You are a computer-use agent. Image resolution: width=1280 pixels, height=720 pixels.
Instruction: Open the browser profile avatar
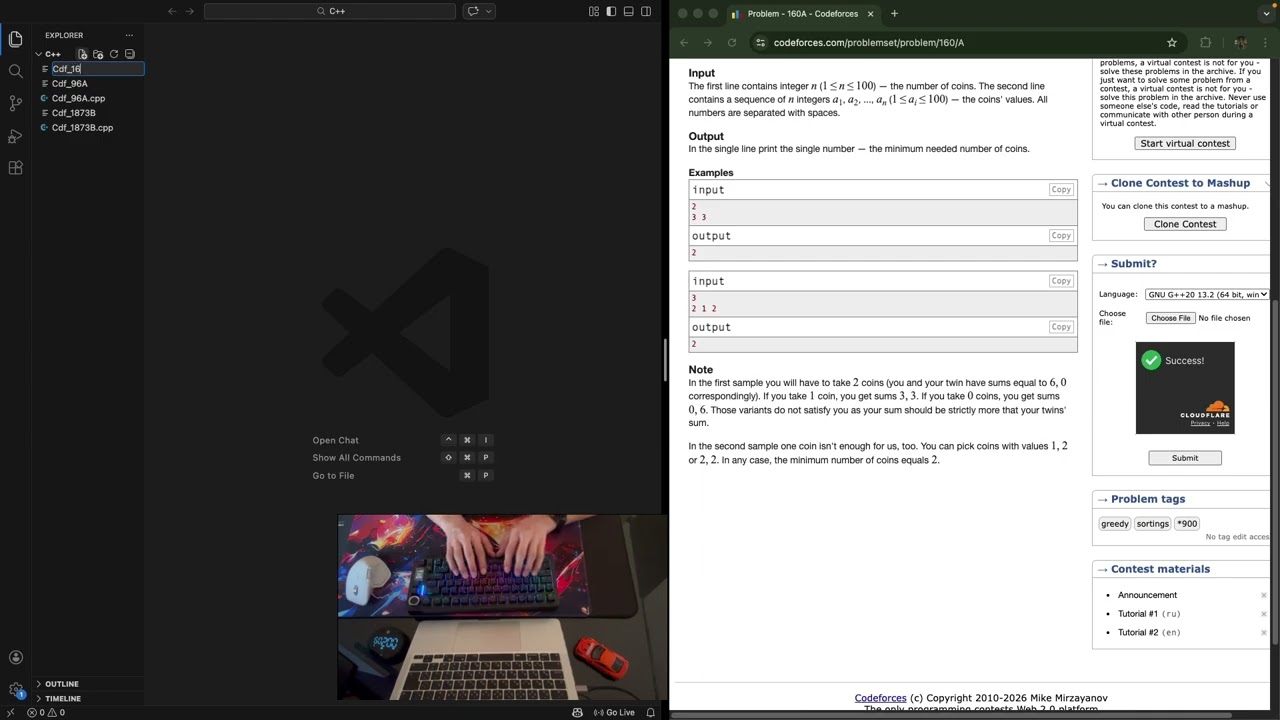(1240, 43)
